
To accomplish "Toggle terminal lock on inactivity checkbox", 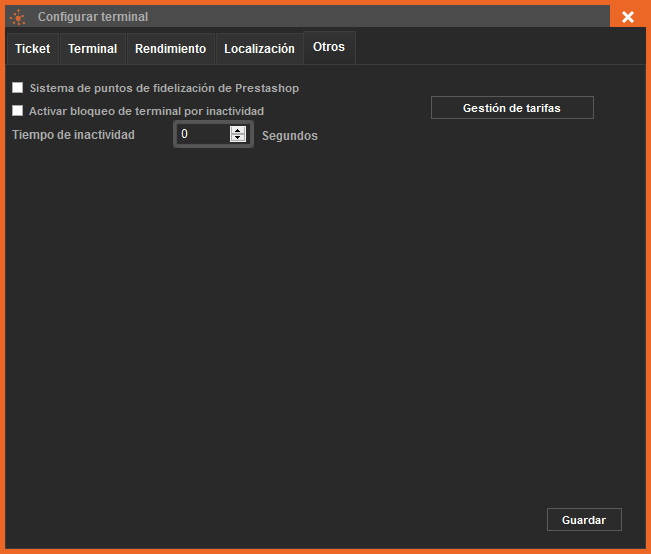I will [17, 111].
